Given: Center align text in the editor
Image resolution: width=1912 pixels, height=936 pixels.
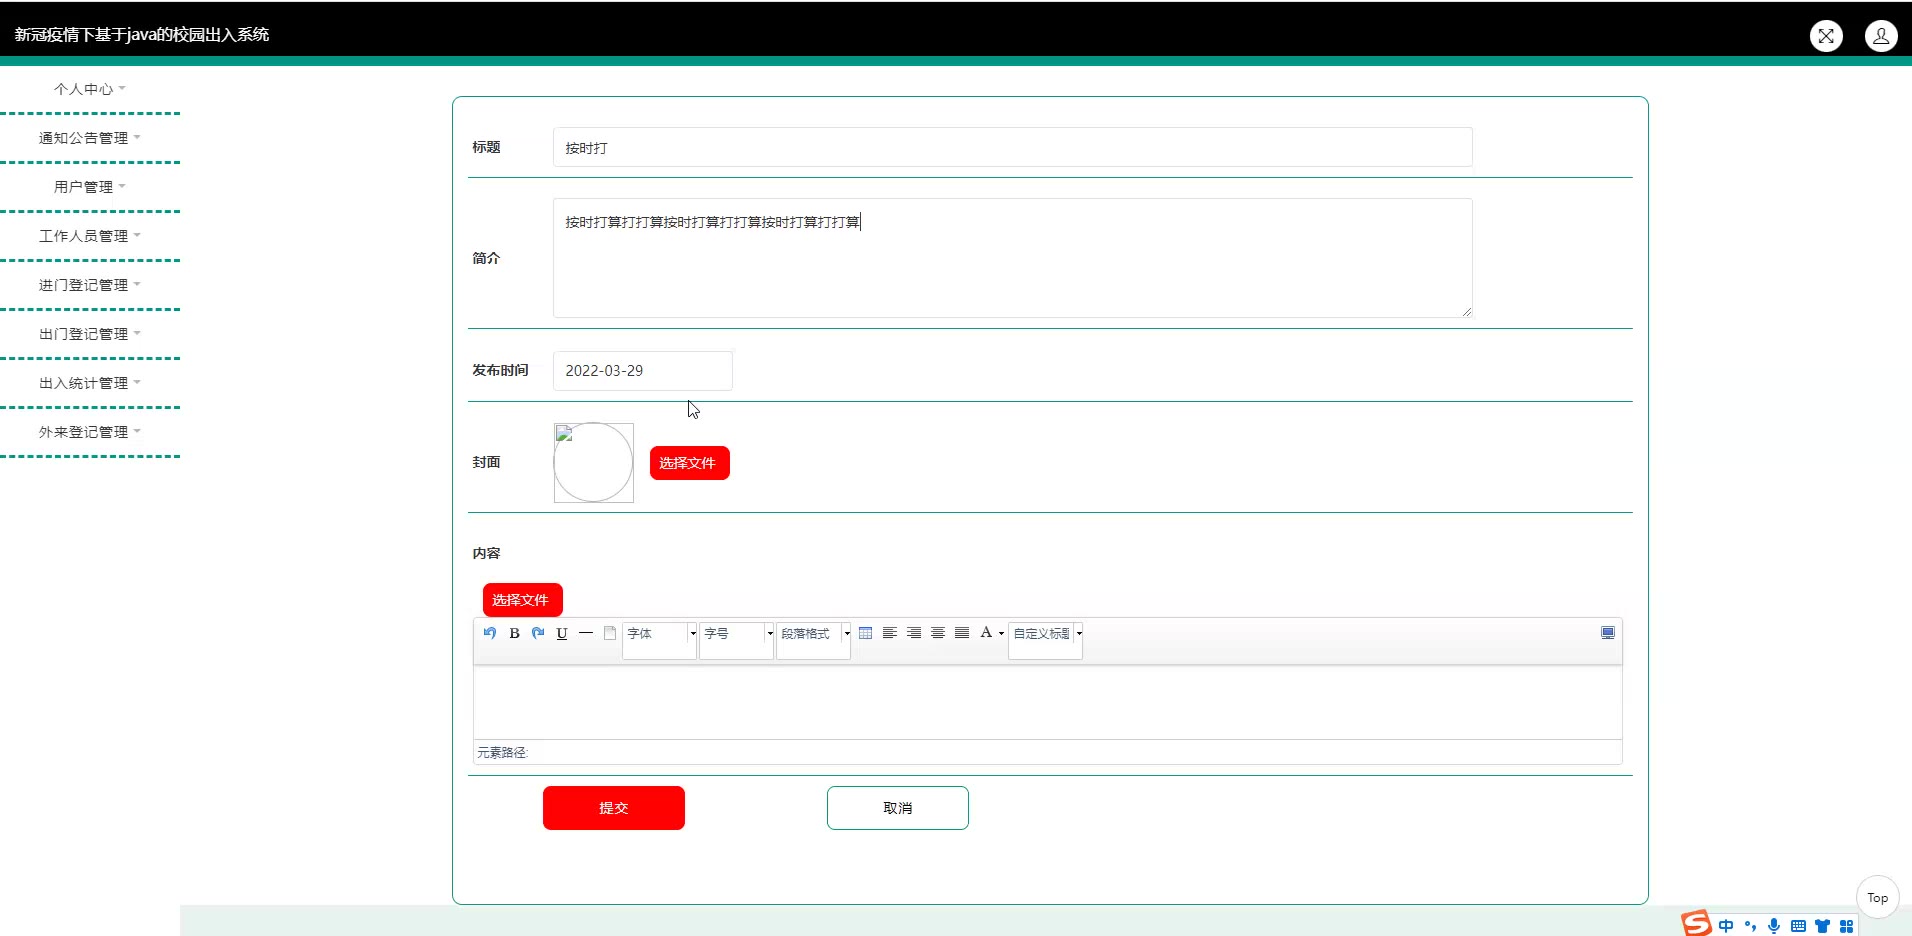Looking at the screenshot, I should 938,633.
